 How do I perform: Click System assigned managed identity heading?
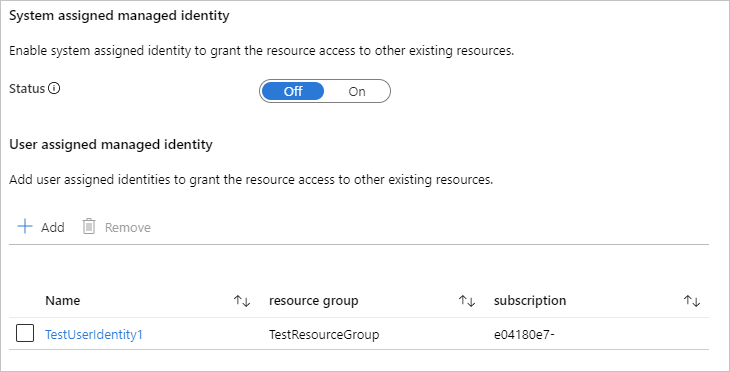coord(119,16)
